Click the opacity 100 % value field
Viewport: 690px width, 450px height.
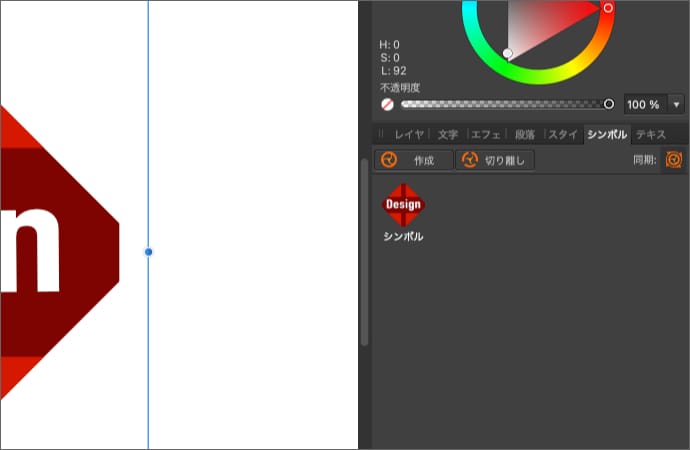tap(645, 104)
